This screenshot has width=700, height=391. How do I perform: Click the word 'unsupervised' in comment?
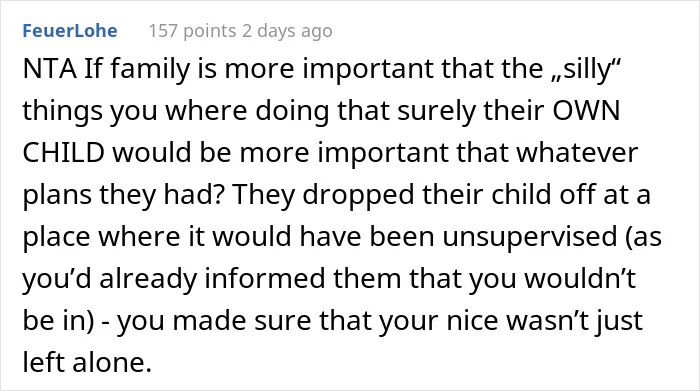530,236
